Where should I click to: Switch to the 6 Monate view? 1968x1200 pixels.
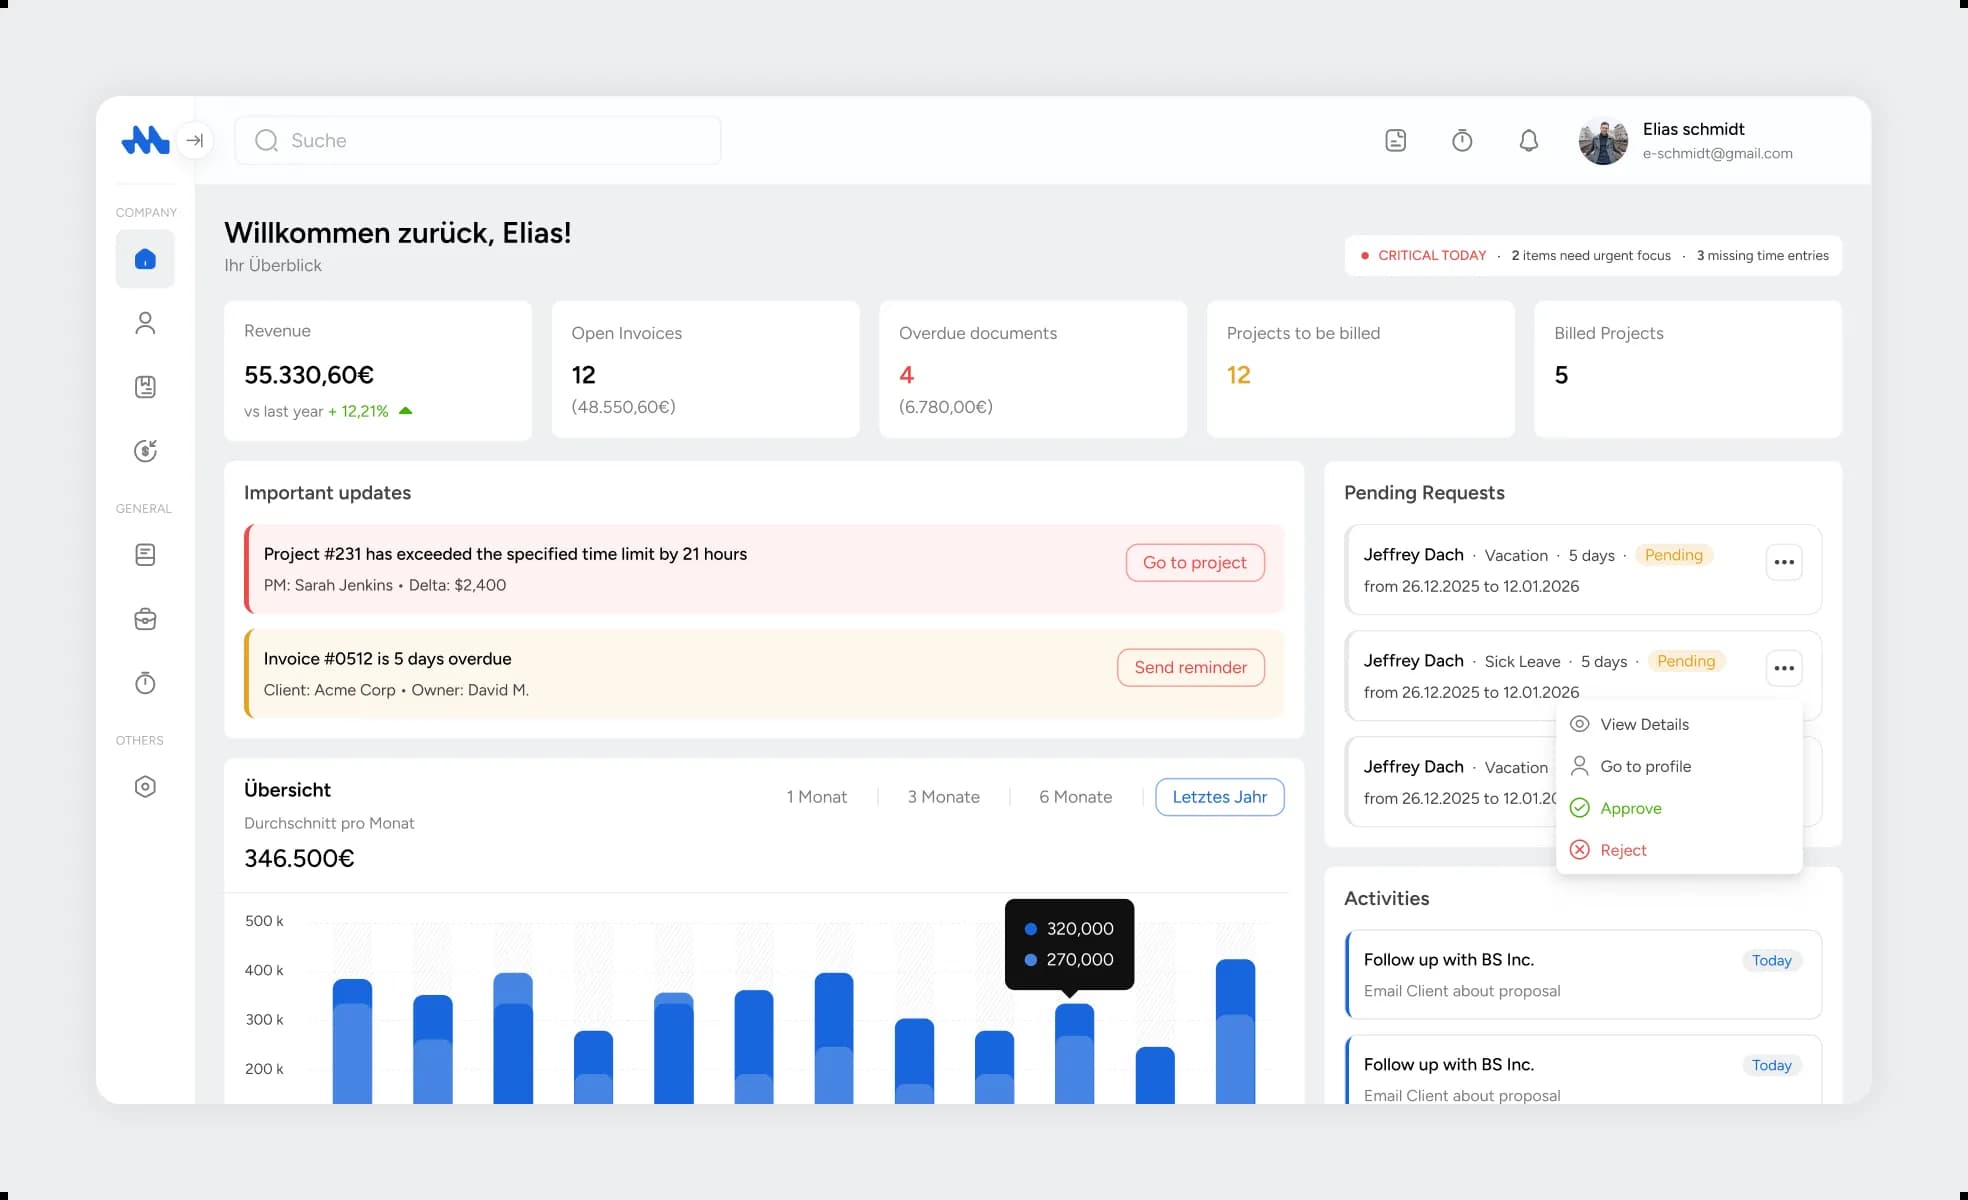pyautogui.click(x=1075, y=796)
